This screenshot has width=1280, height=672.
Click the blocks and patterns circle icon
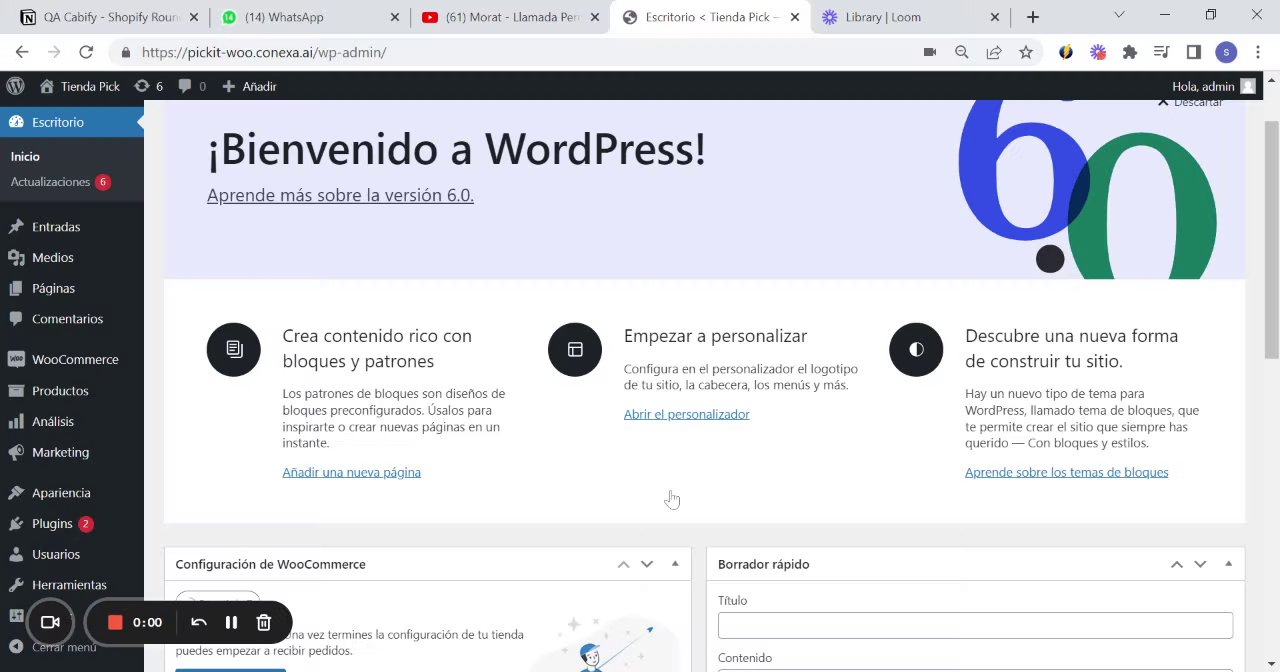point(234,349)
